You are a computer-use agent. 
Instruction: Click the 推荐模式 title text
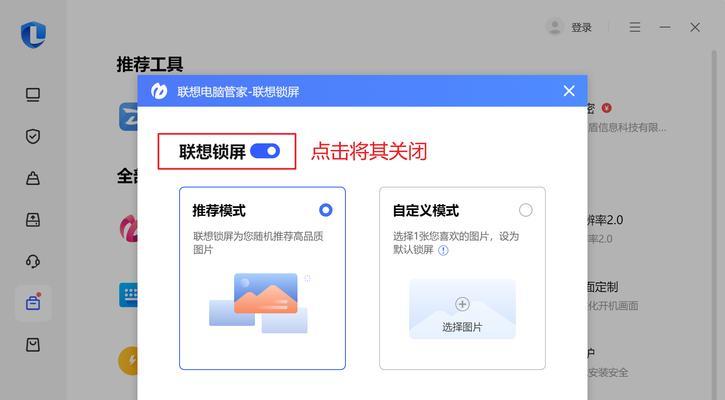(x=219, y=211)
